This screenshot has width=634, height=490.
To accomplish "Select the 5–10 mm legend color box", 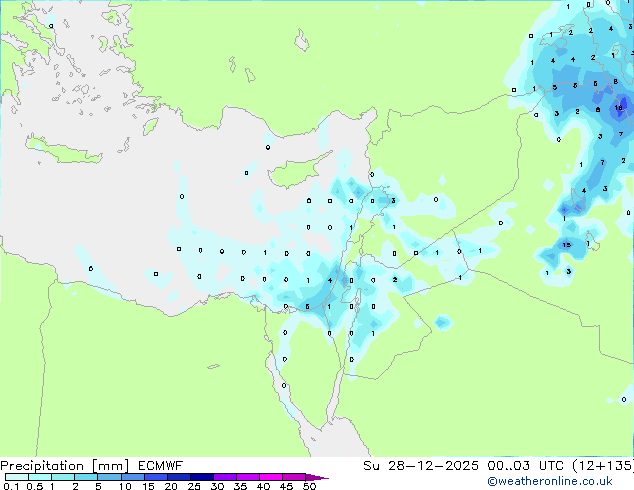I will [x=109, y=477].
